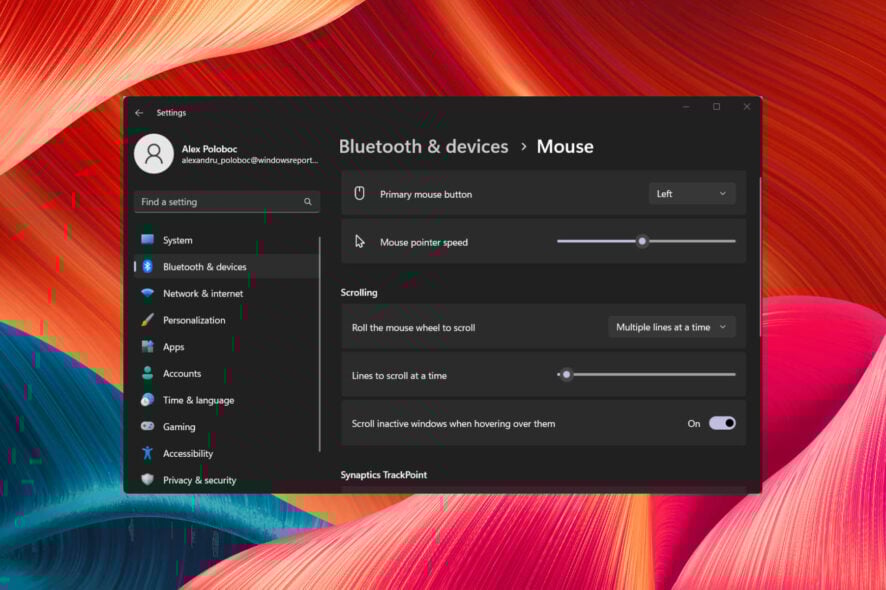Click the Lines to scroll slider
886x590 pixels.
(646, 374)
